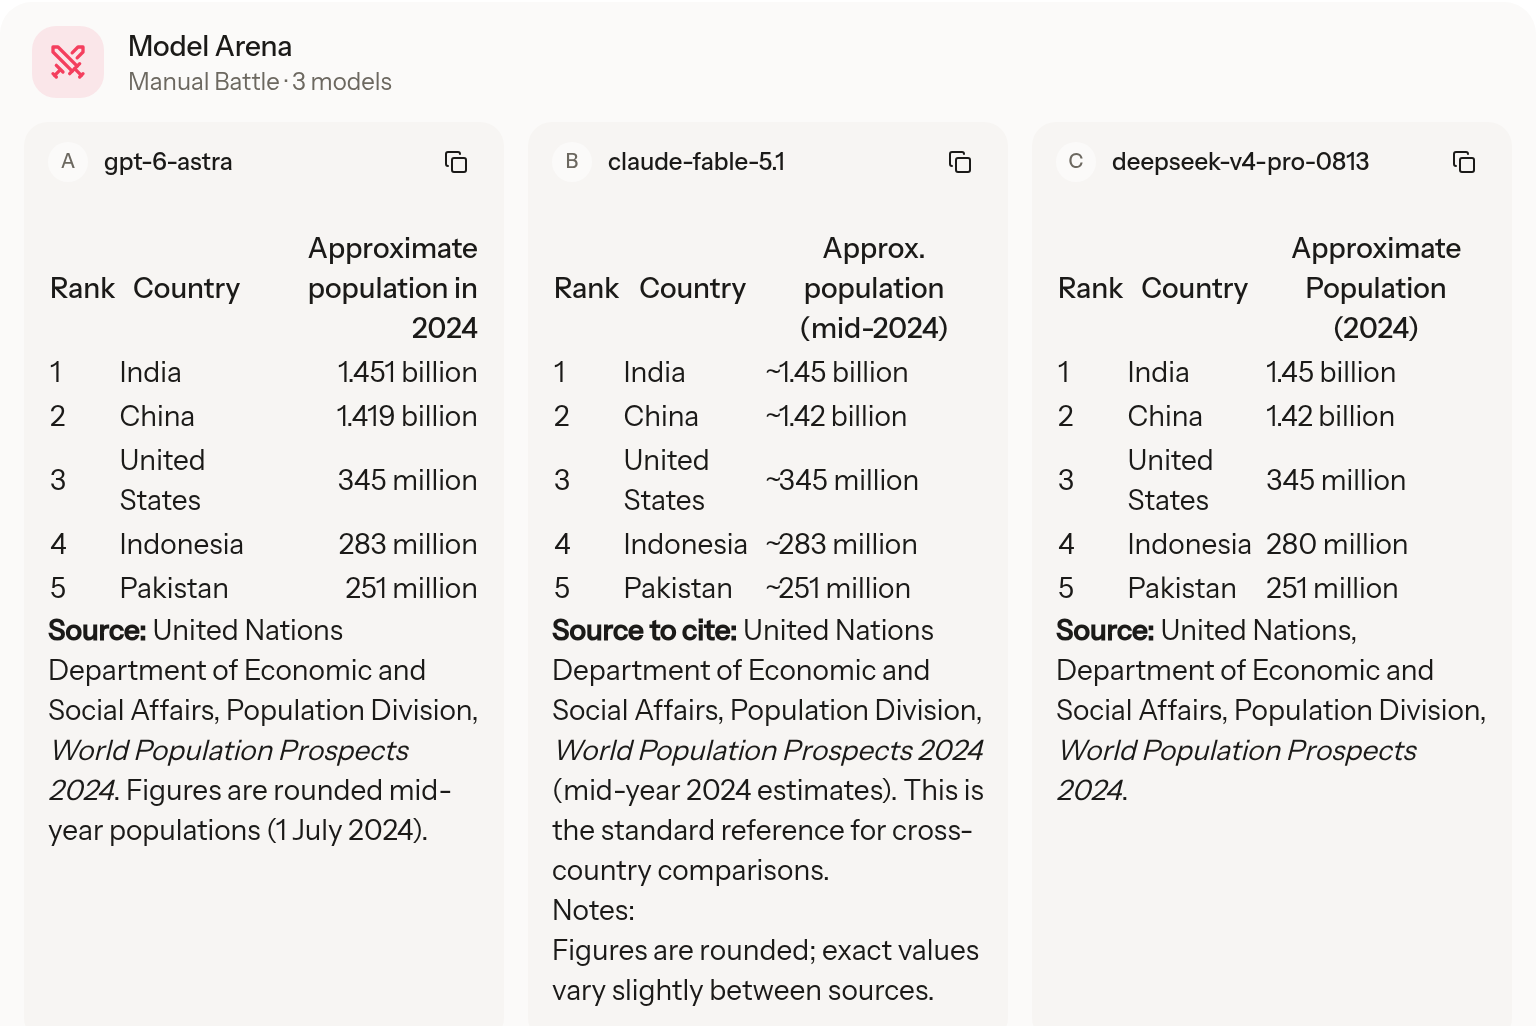Select the deepseek-v4-pro-0813 model name
The width and height of the screenshot is (1536, 1026).
[1240, 162]
